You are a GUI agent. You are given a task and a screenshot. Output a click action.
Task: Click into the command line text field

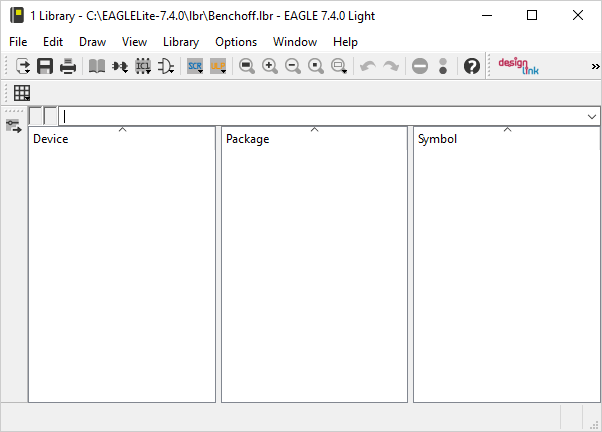320,117
